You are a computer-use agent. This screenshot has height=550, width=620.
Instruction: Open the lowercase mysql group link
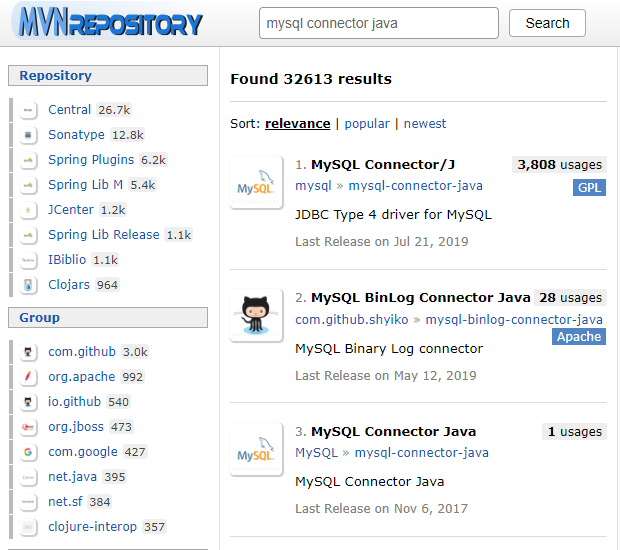pyautogui.click(x=313, y=185)
